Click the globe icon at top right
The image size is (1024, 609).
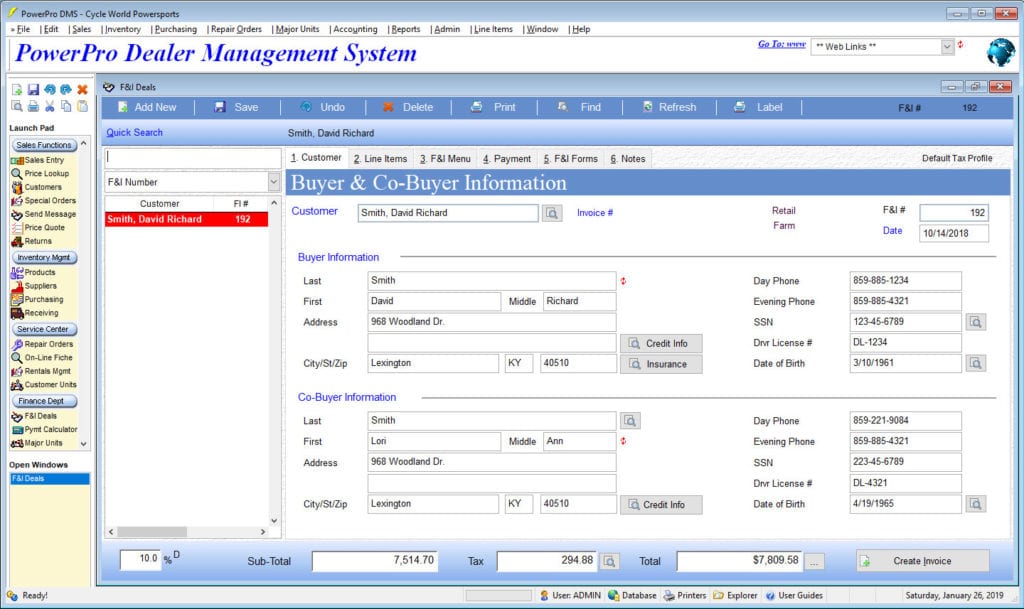[1000, 51]
